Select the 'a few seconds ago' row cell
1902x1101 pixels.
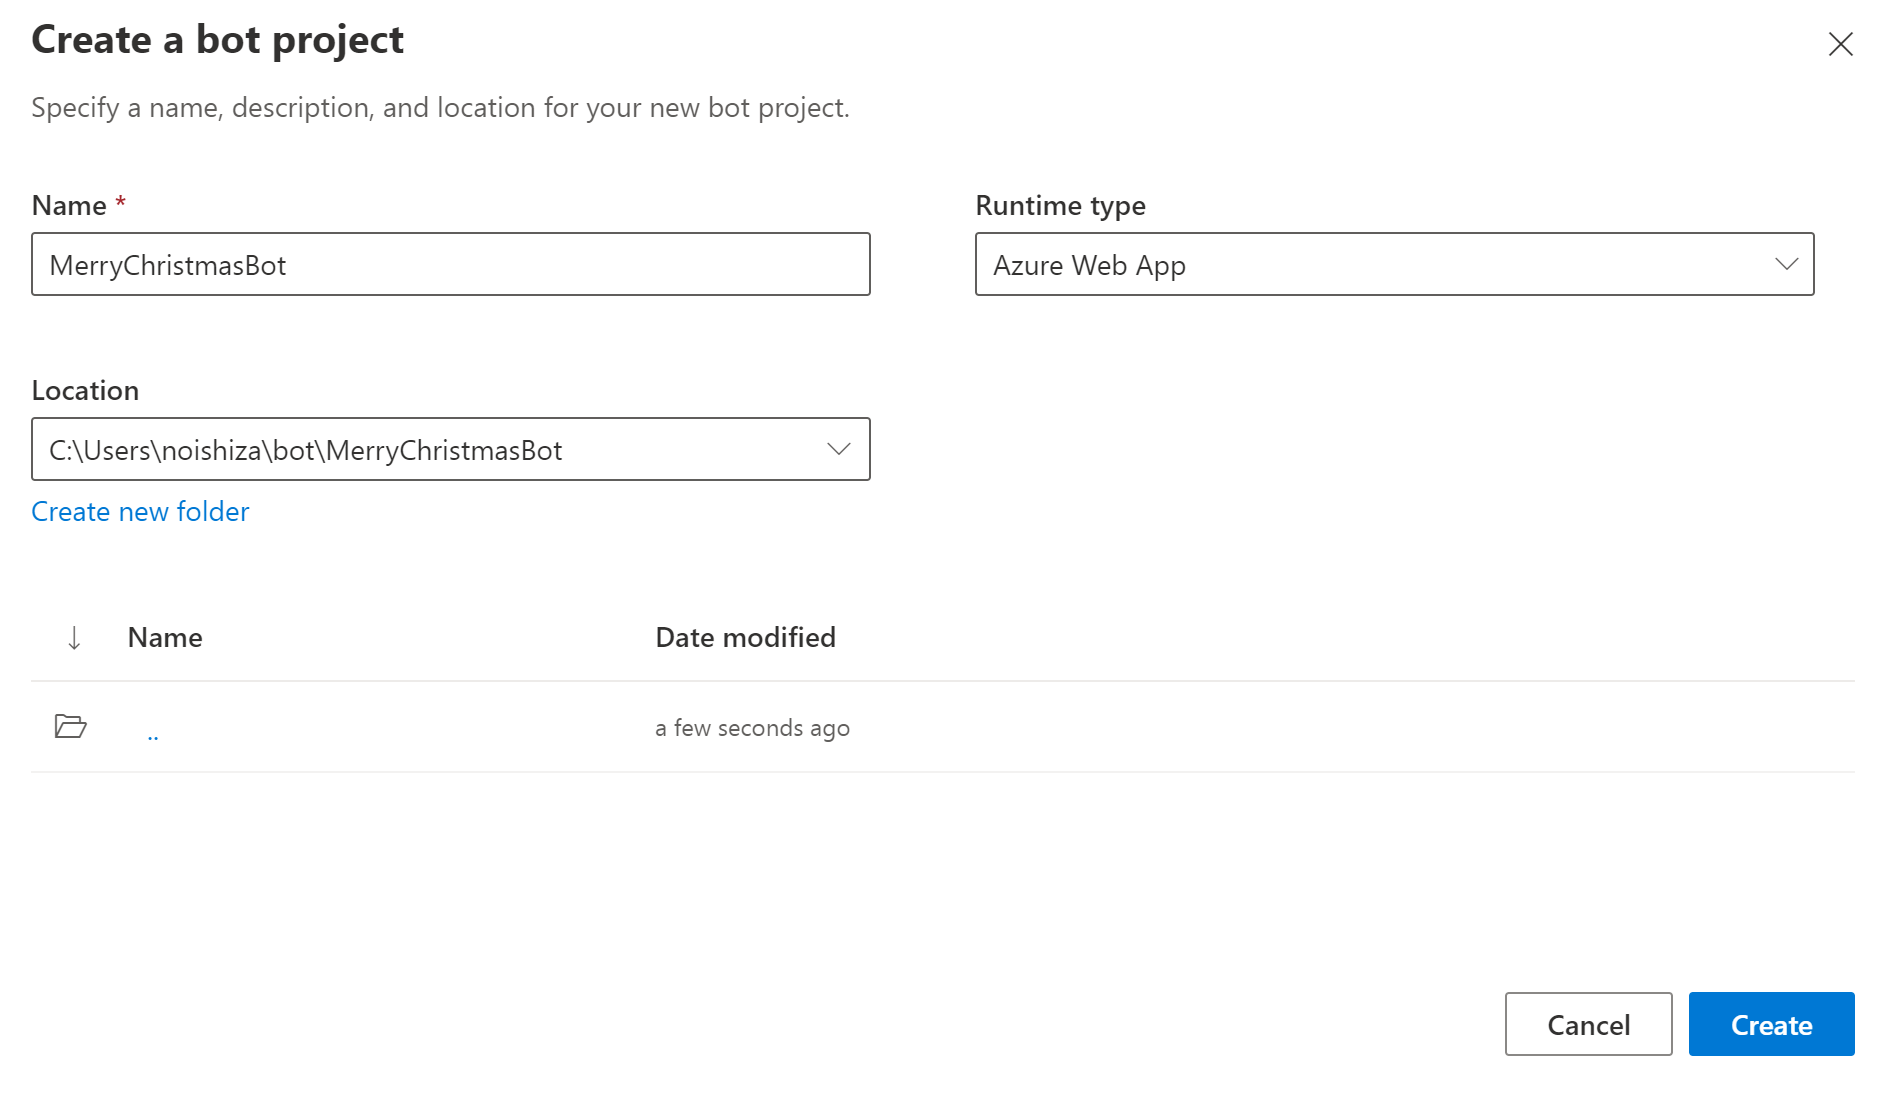coord(752,728)
